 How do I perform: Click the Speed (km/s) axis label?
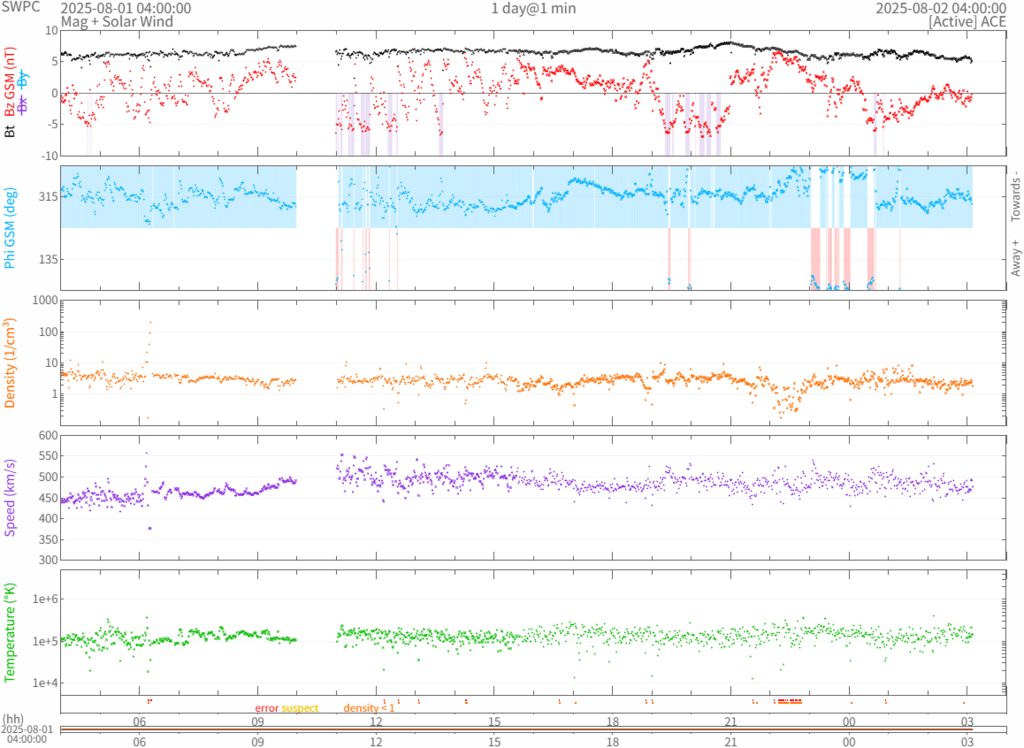click(11, 497)
